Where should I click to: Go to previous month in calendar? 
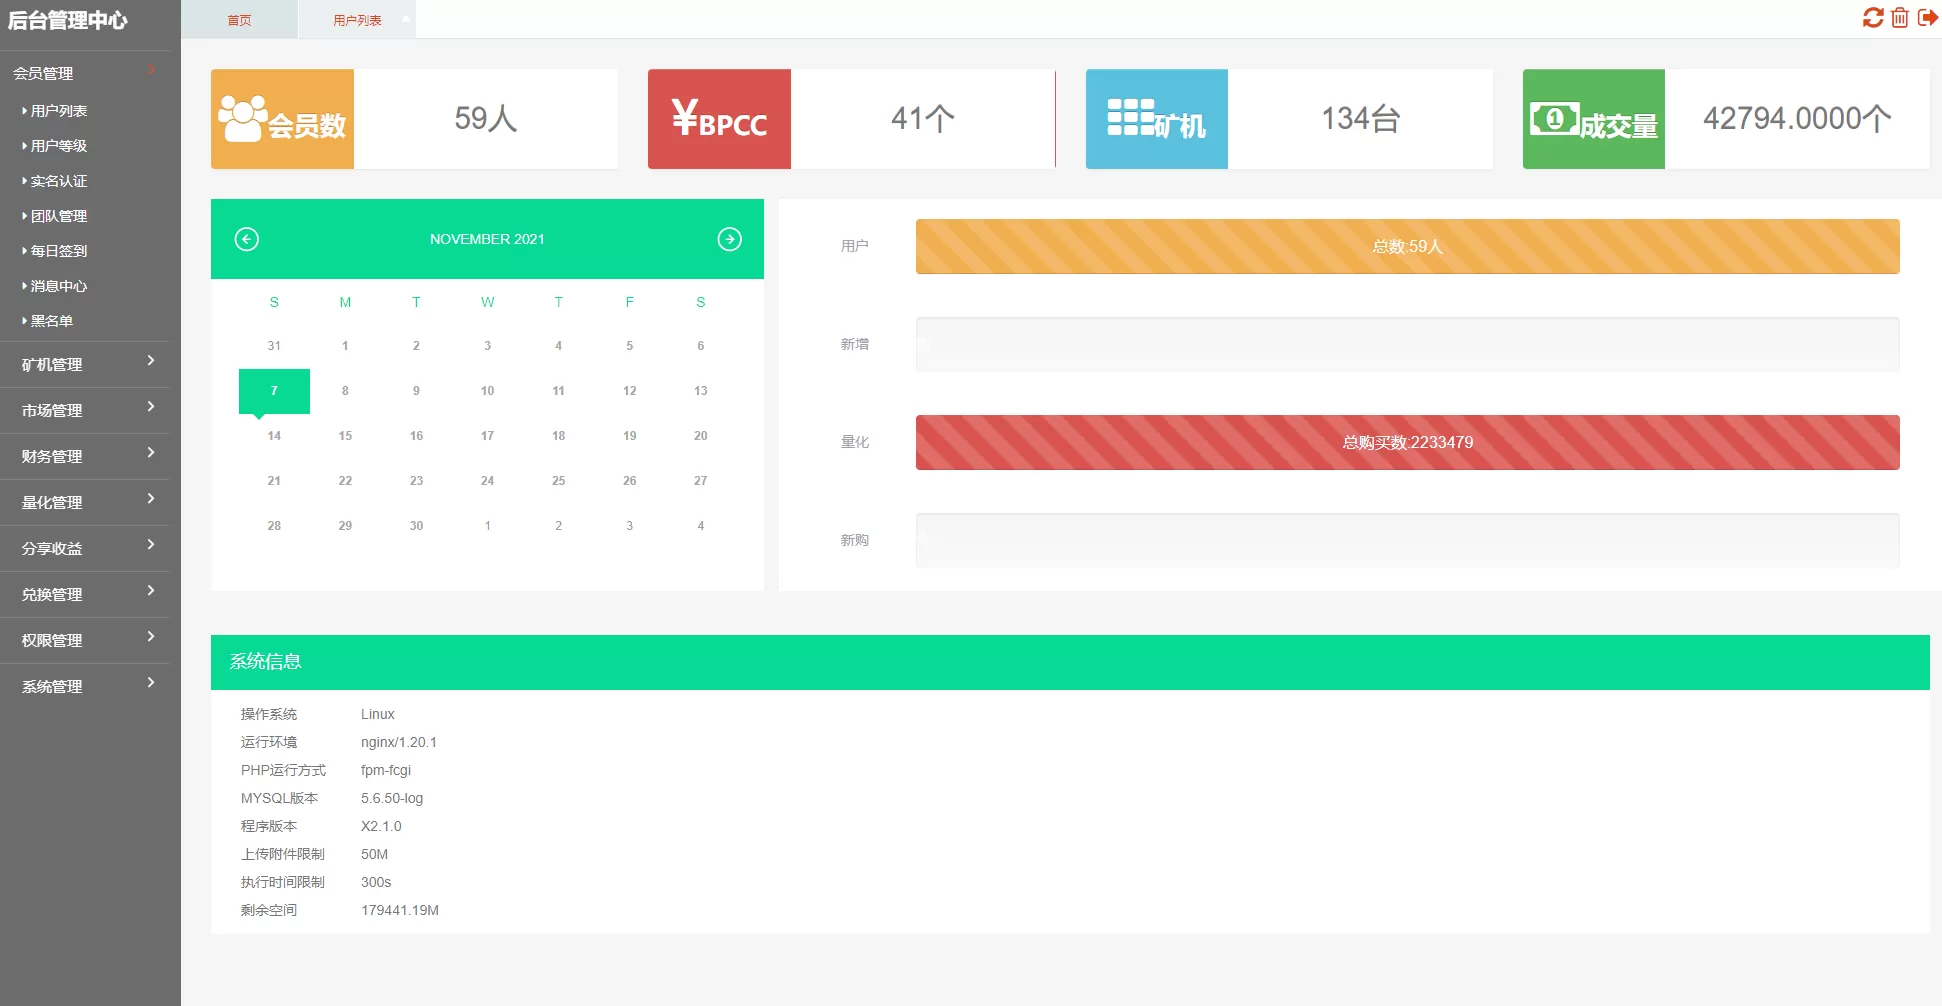pyautogui.click(x=247, y=239)
